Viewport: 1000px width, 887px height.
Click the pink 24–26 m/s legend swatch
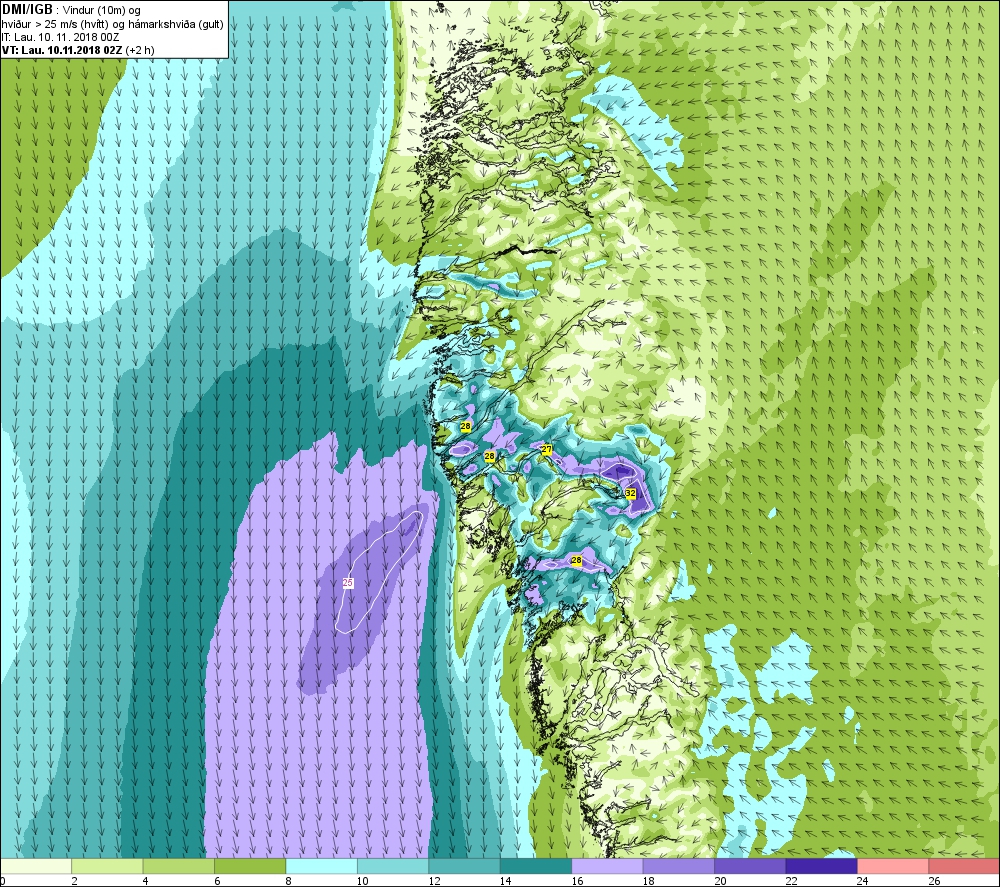(x=893, y=866)
